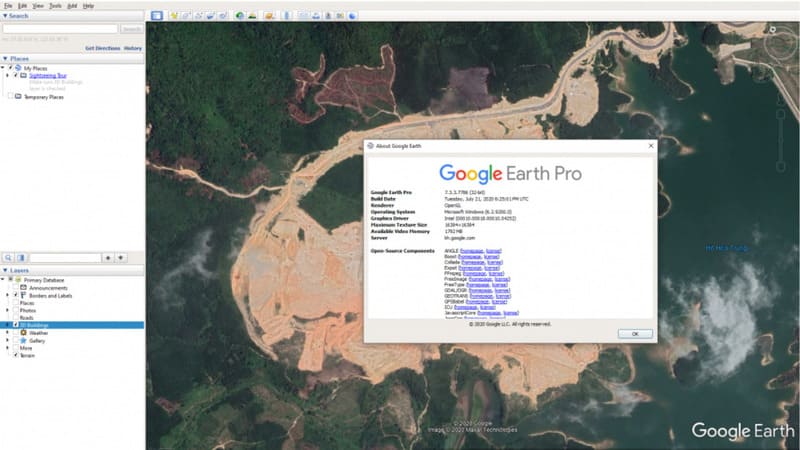Collapse the Layers panel header

[x=5, y=270]
